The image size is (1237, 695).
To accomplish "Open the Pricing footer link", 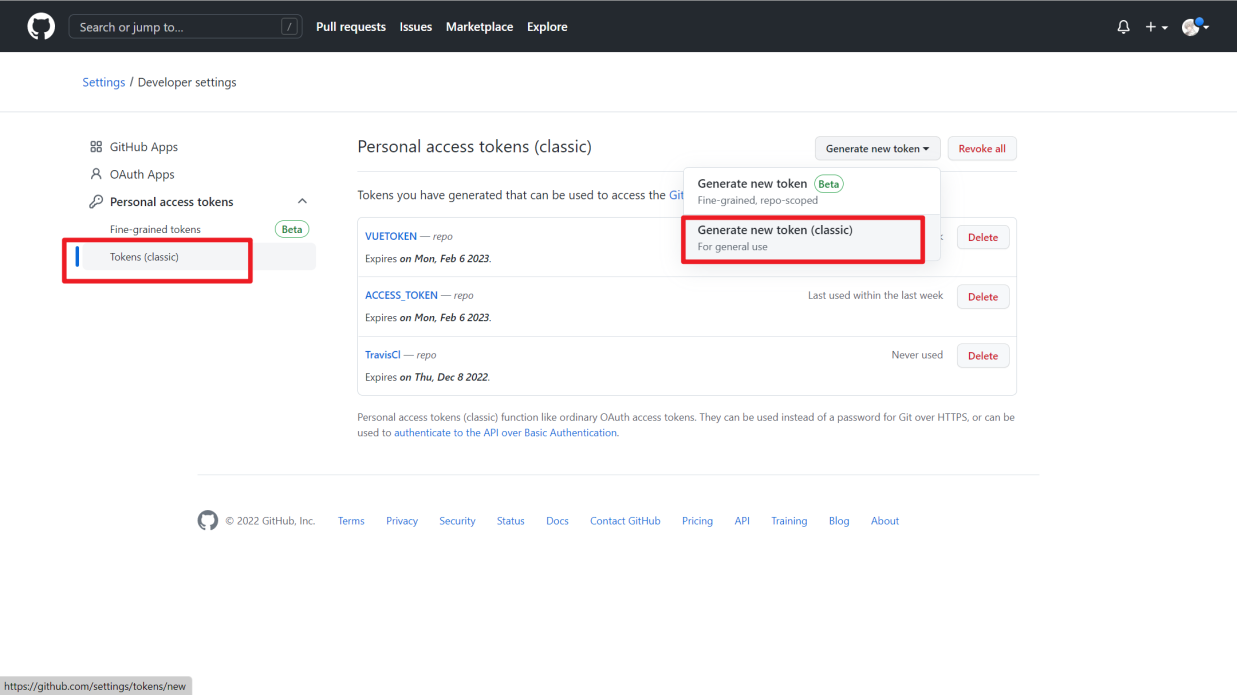I will (697, 521).
